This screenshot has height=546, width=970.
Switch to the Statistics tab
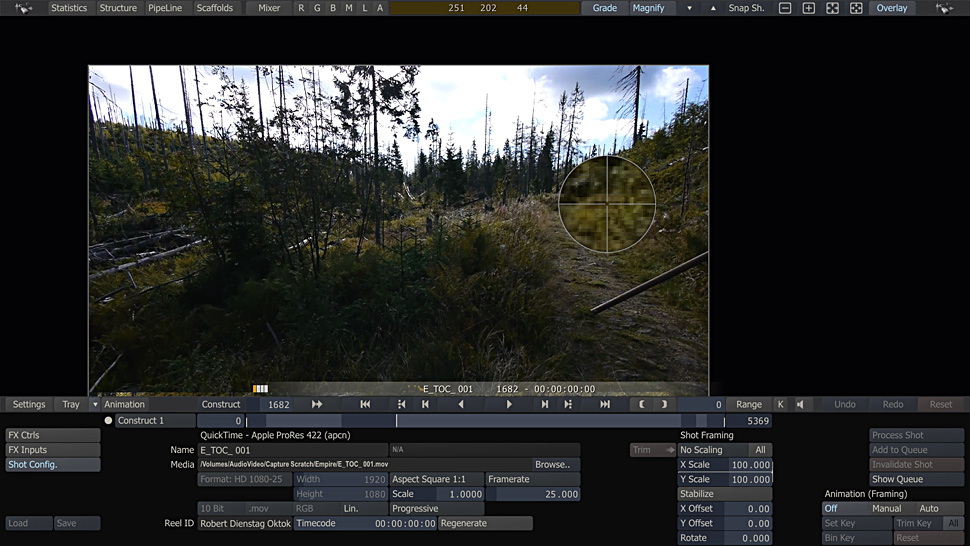pyautogui.click(x=69, y=8)
